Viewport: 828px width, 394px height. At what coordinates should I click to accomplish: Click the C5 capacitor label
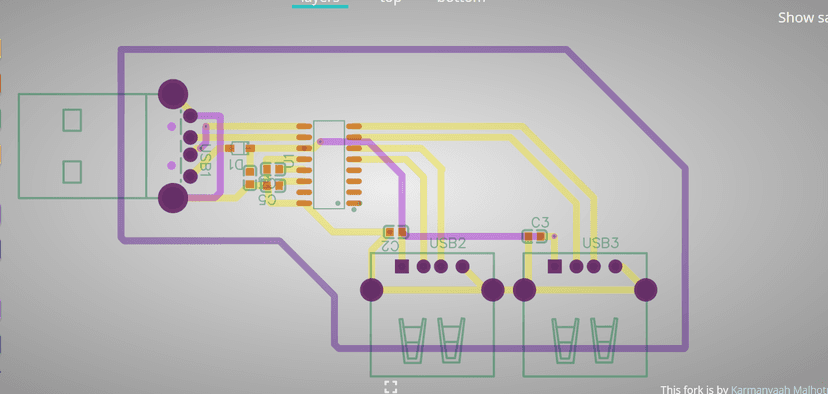(267, 199)
